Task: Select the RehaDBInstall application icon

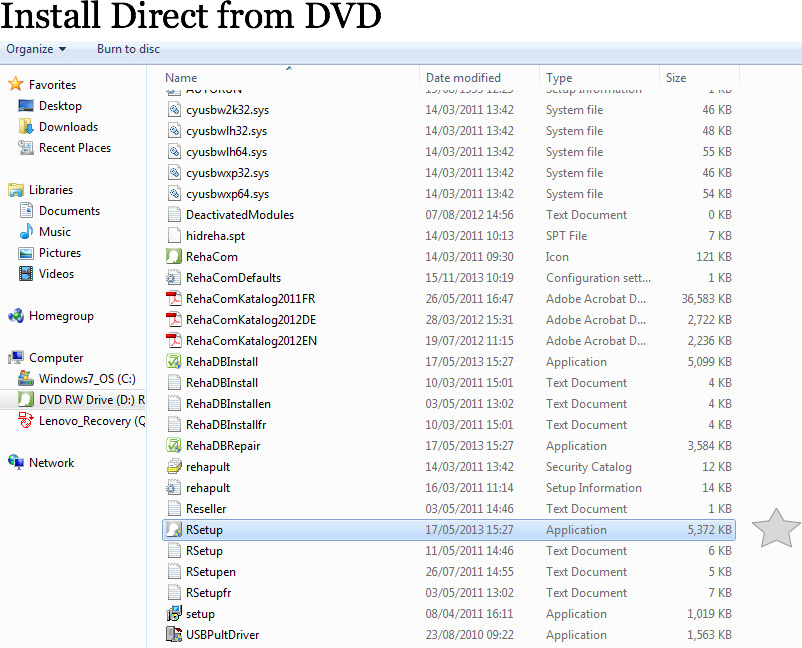Action: click(174, 362)
